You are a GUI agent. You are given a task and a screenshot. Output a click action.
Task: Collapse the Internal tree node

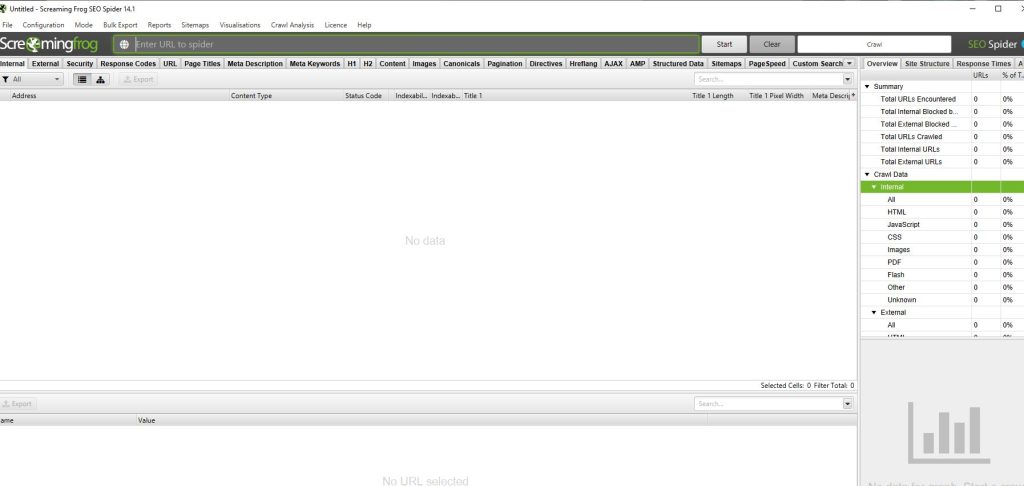point(874,187)
